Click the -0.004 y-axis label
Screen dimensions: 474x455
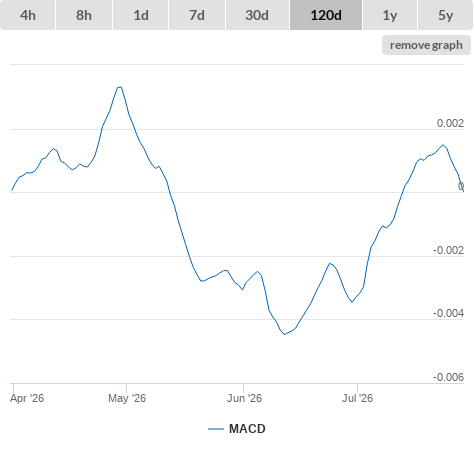[448, 313]
